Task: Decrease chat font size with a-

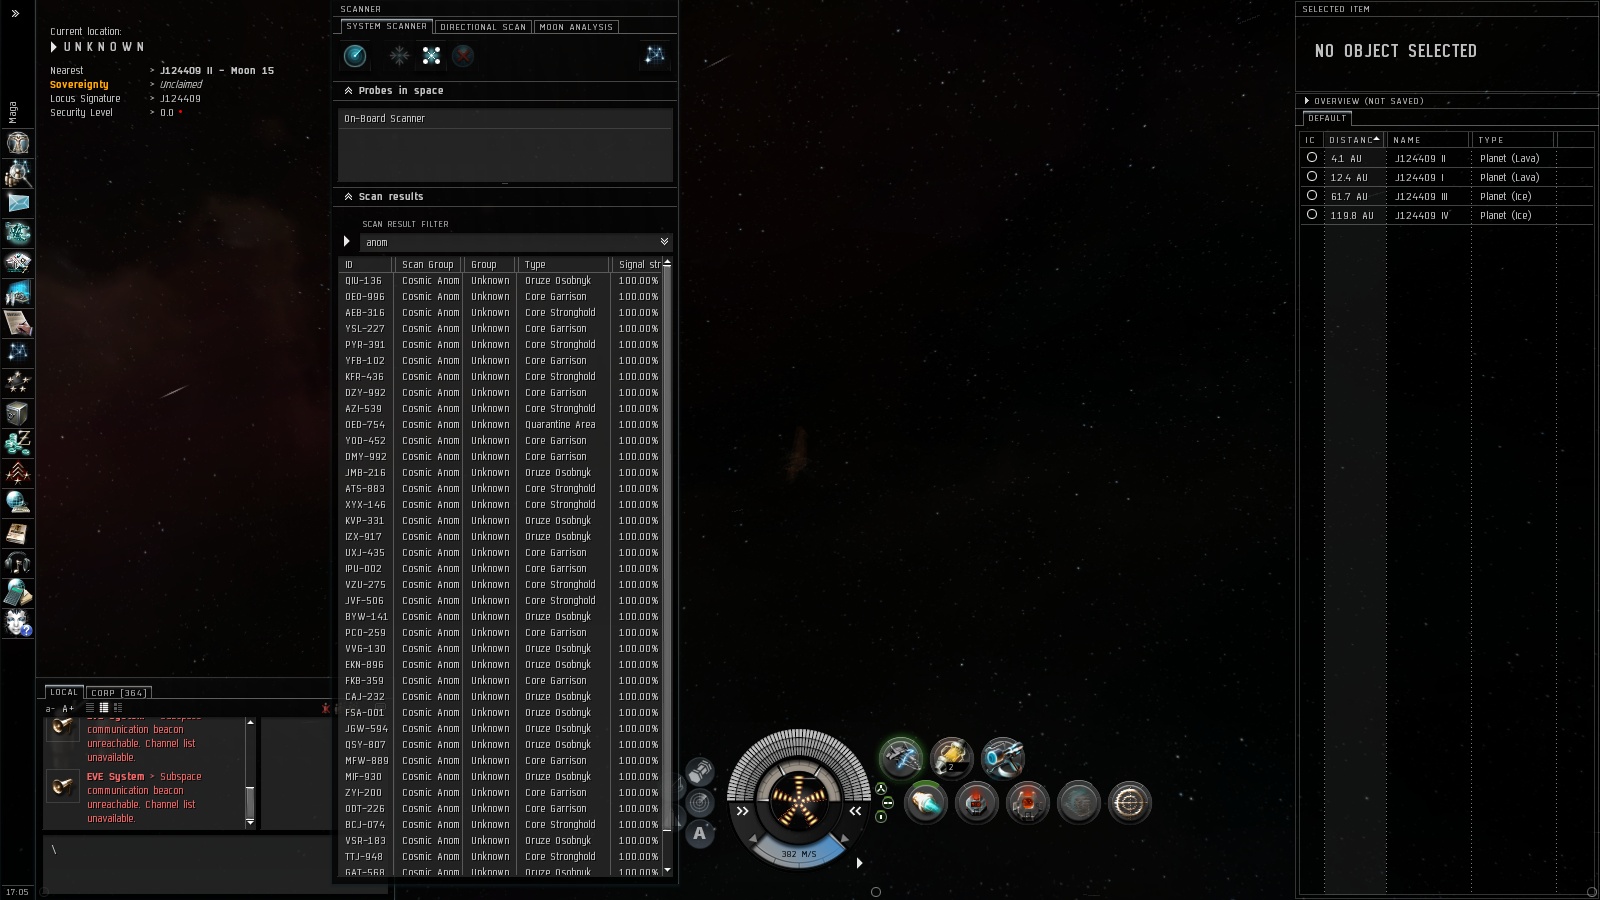Action: point(51,709)
